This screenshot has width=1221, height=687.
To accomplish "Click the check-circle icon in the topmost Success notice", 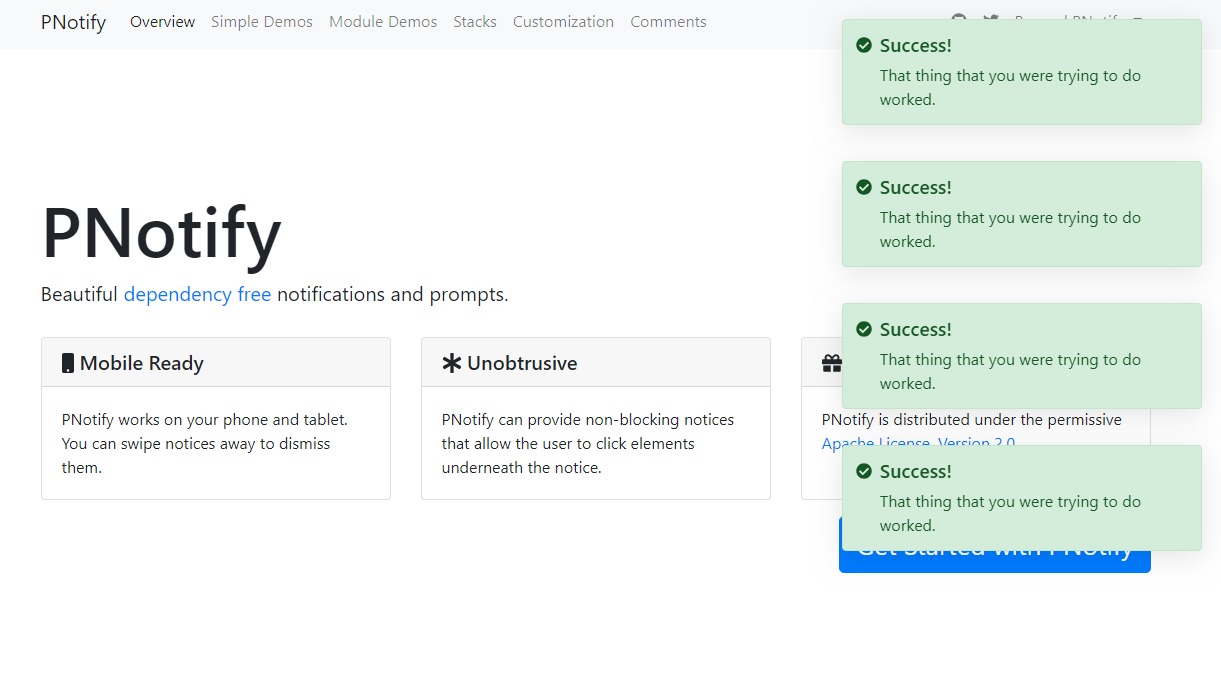I will click(x=864, y=45).
